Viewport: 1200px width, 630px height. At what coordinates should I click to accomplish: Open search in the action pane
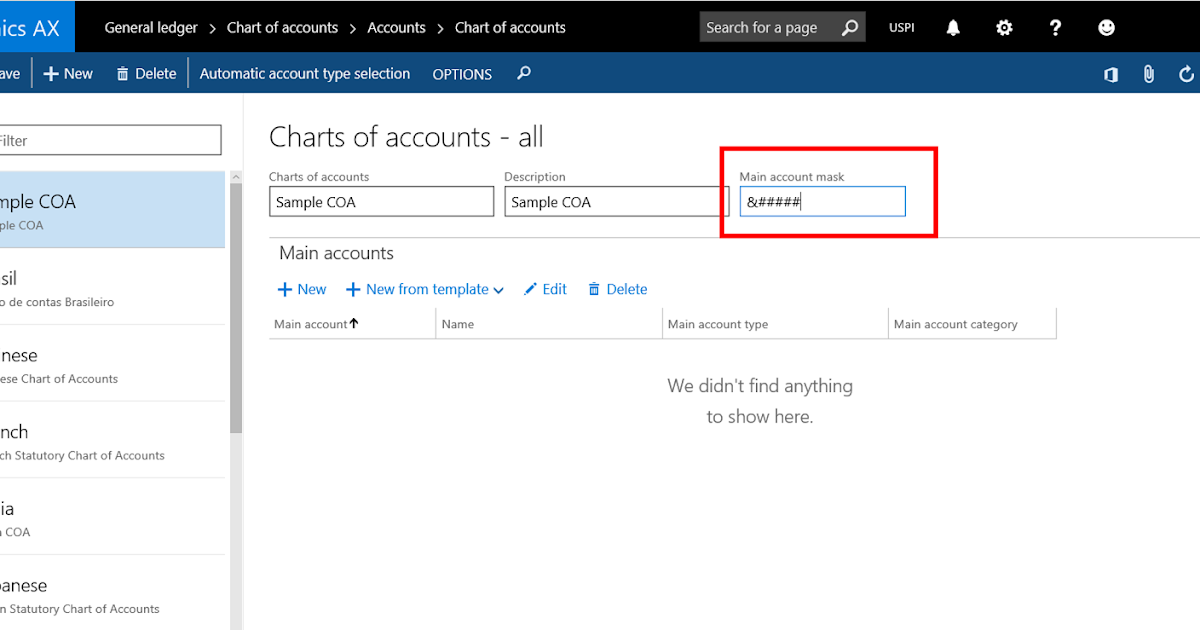[x=523, y=73]
